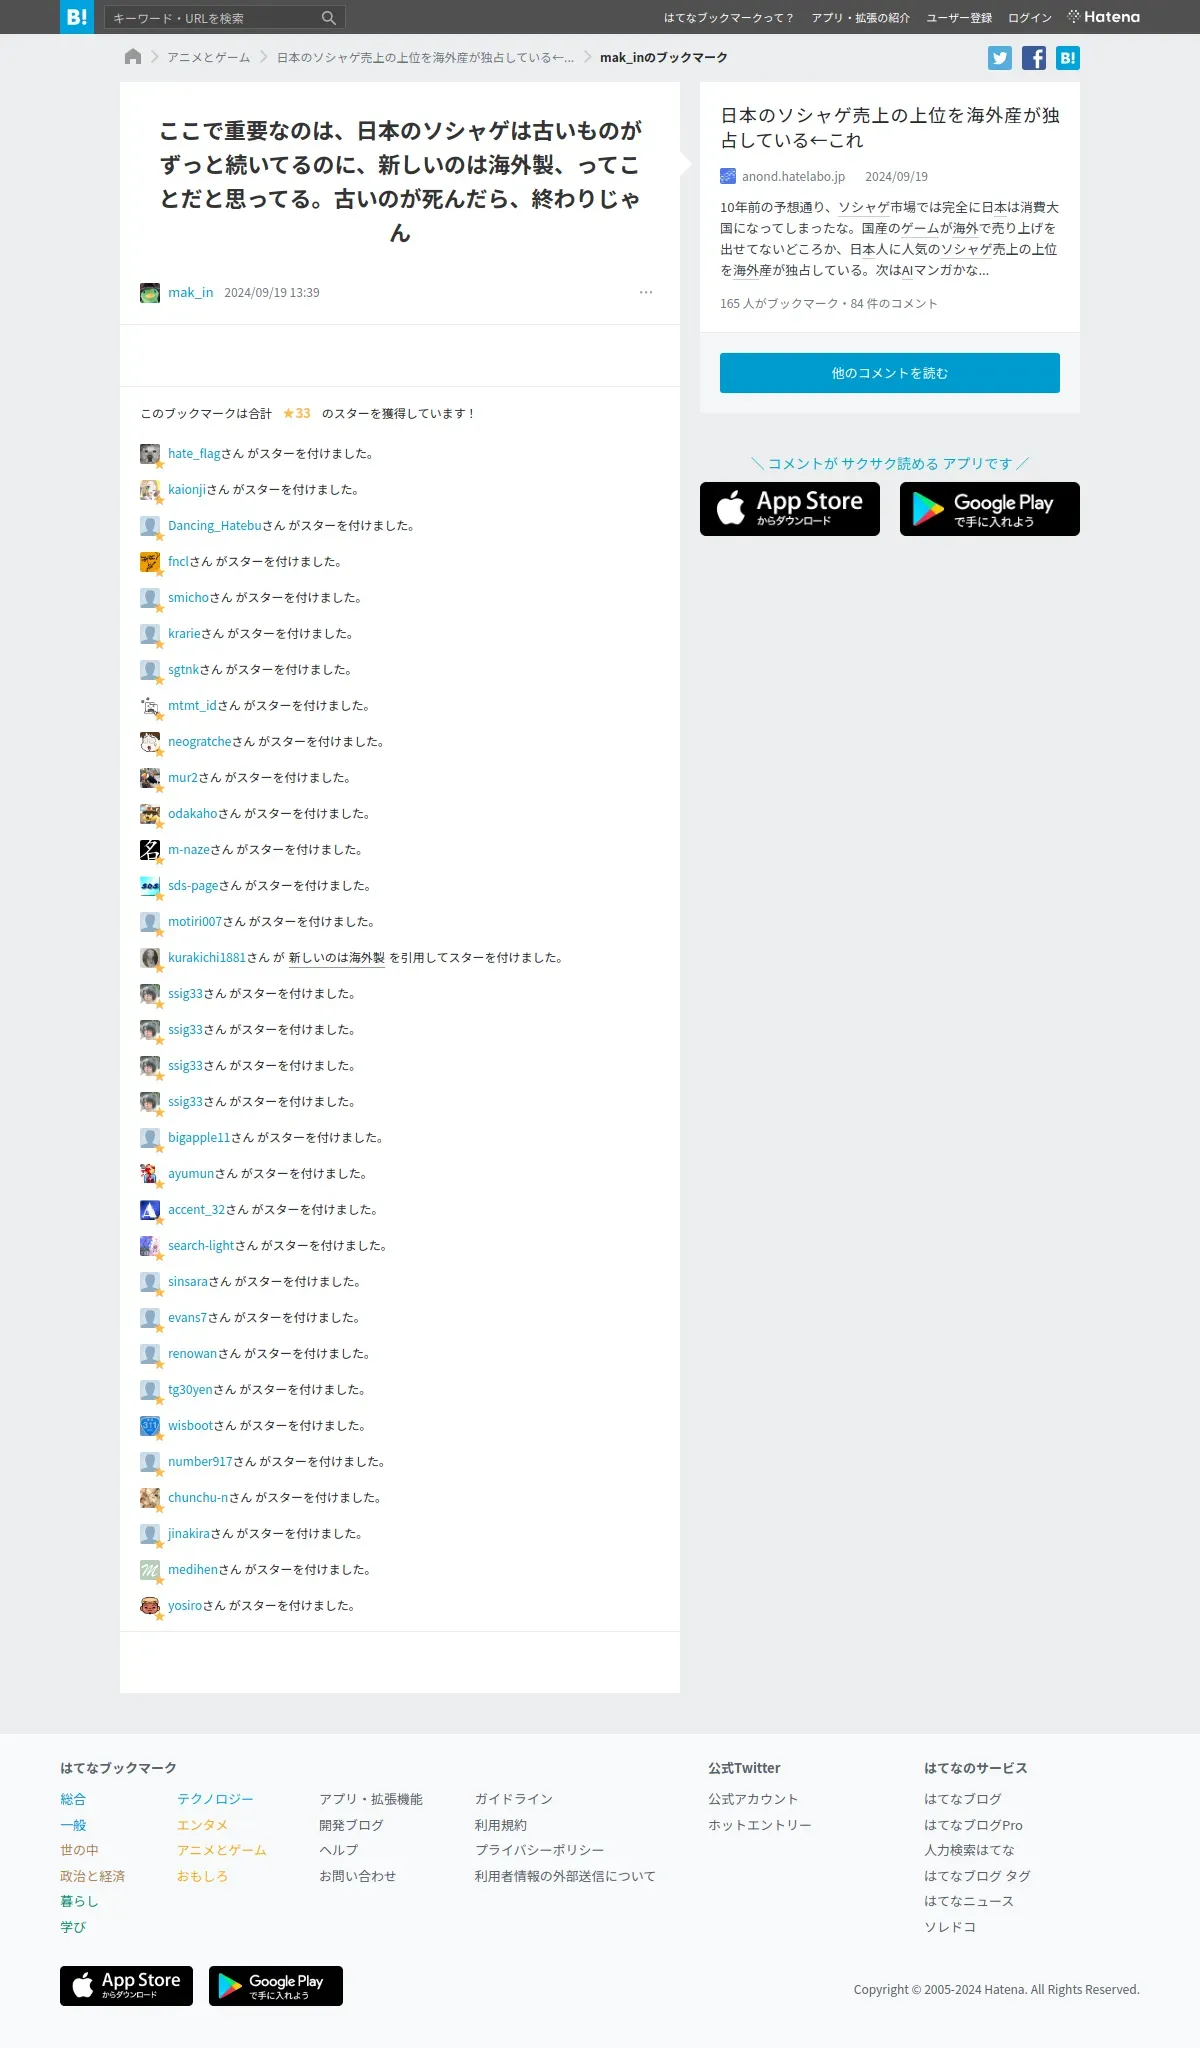This screenshot has height=2048, width=1200.
Task: Open ユーザー登録 in the header
Action: 959,18
